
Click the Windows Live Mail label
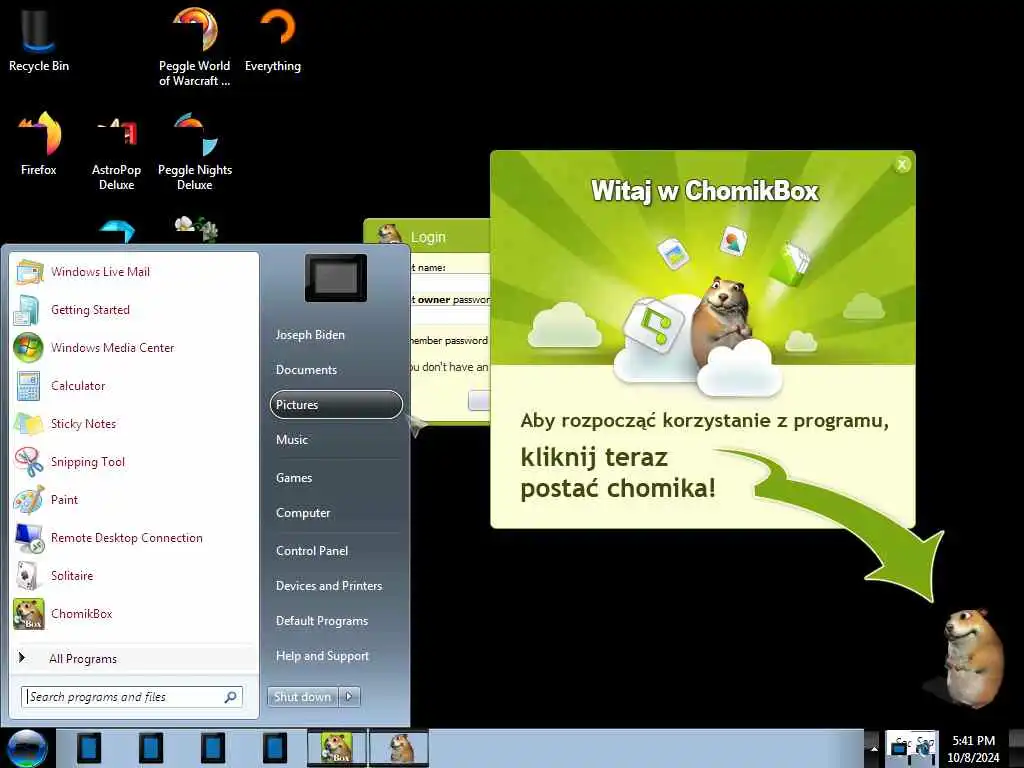(x=101, y=272)
